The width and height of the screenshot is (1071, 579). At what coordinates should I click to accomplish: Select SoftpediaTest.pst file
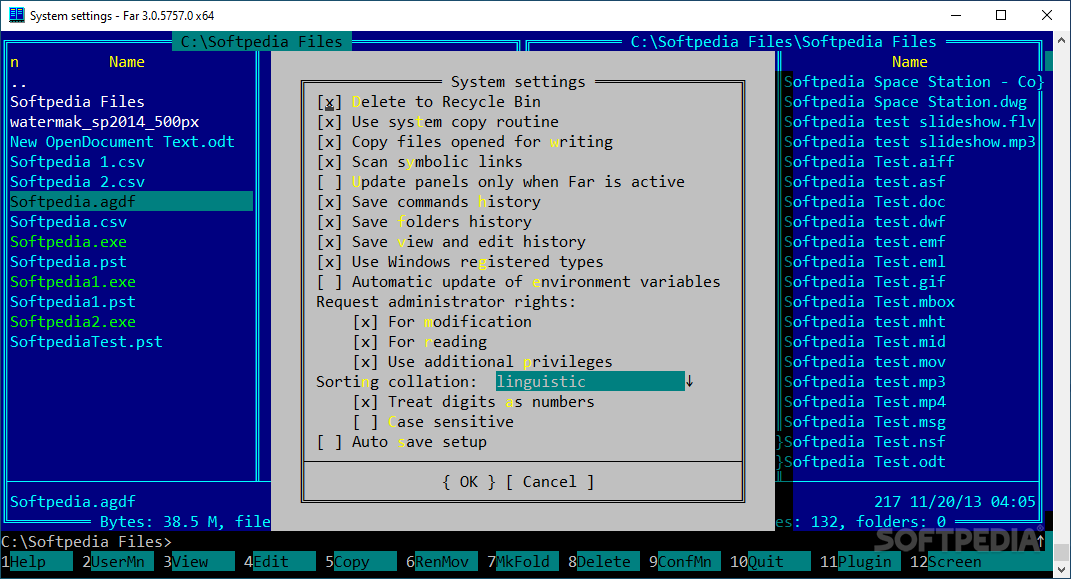(x=86, y=341)
